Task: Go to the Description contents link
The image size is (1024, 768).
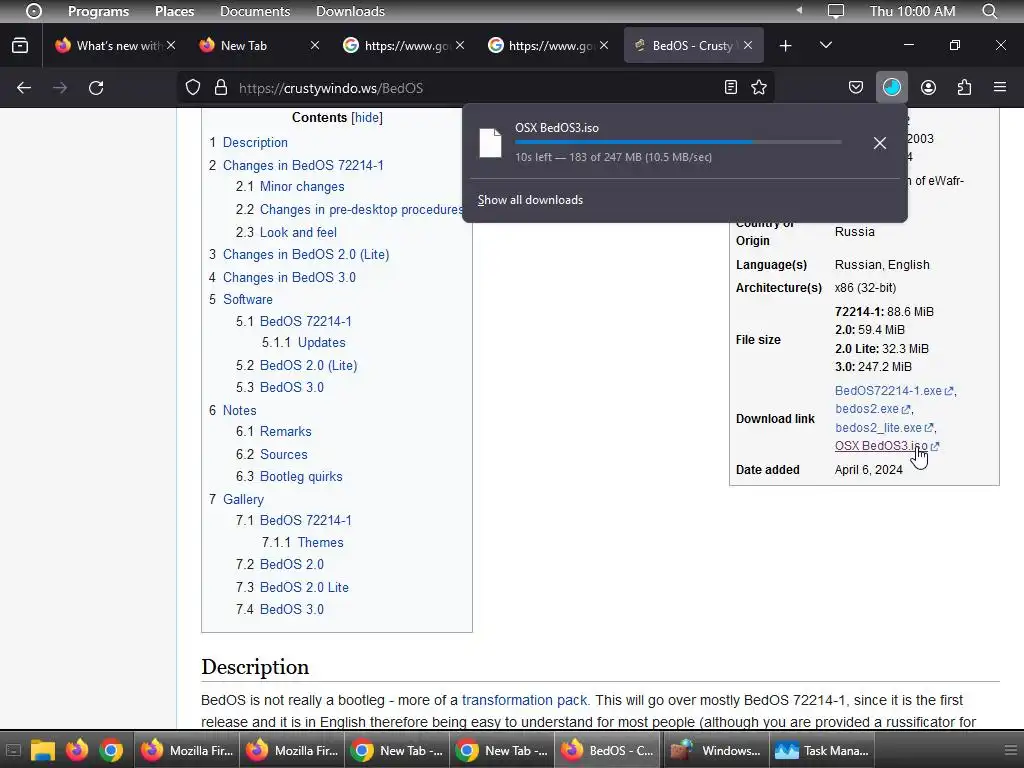Action: click(x=255, y=142)
